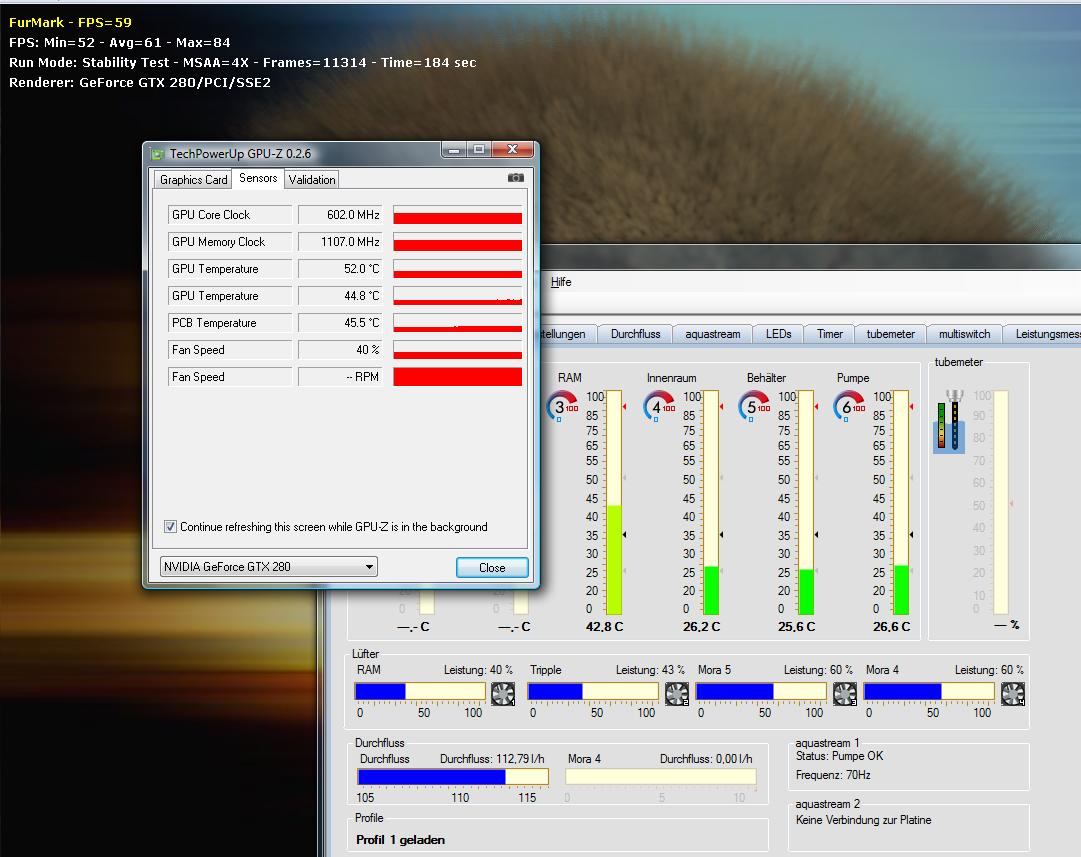Click the Fan Speed RPM value
The width and height of the screenshot is (1081, 857).
341,376
